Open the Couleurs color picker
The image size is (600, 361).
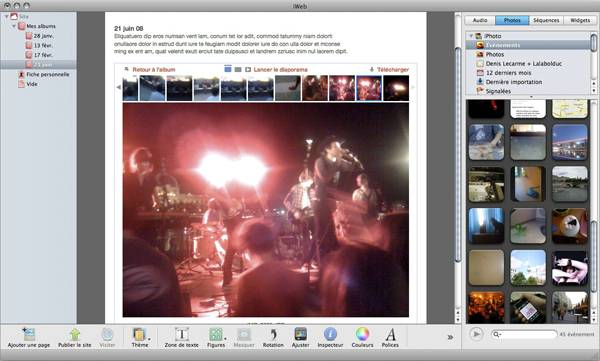click(362, 335)
